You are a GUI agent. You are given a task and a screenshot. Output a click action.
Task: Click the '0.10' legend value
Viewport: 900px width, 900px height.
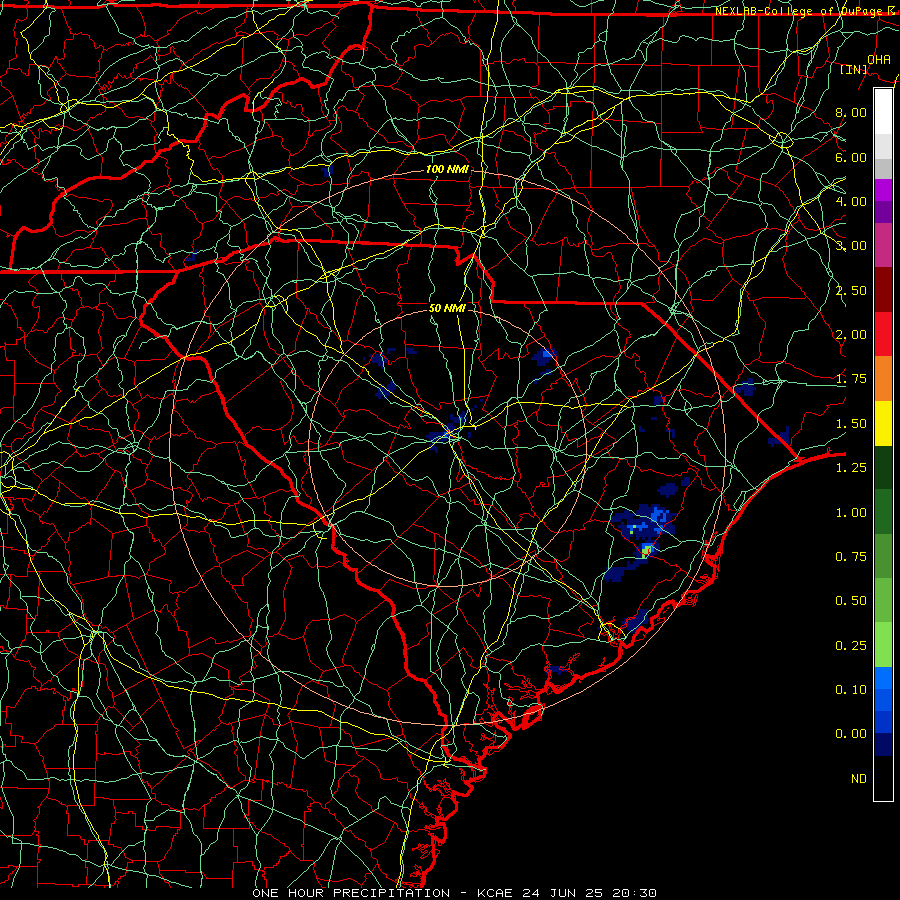(x=850, y=690)
